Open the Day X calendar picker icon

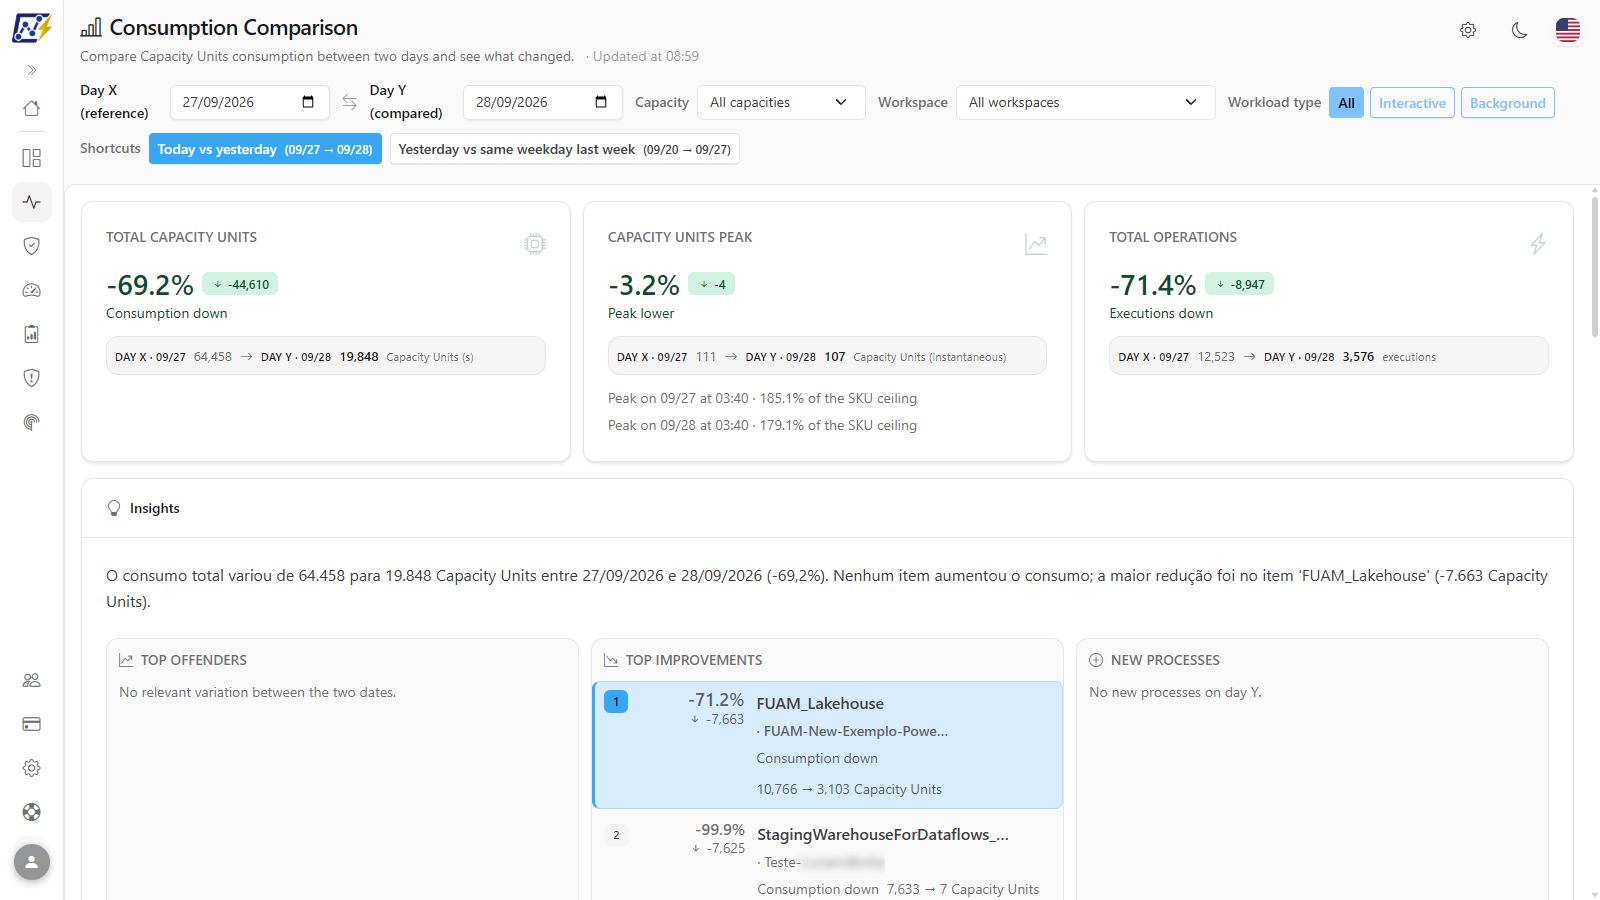(308, 102)
